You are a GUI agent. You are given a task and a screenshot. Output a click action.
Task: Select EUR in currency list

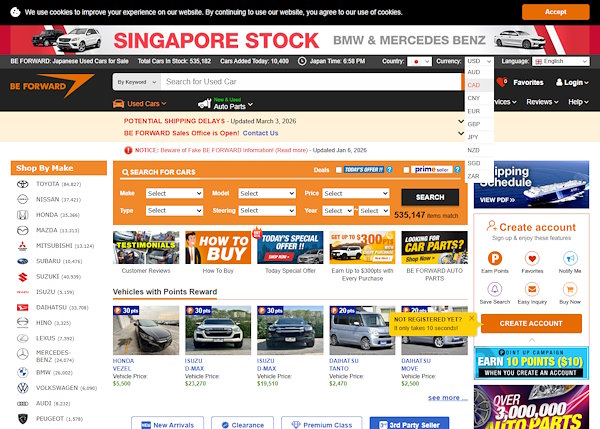479,111
